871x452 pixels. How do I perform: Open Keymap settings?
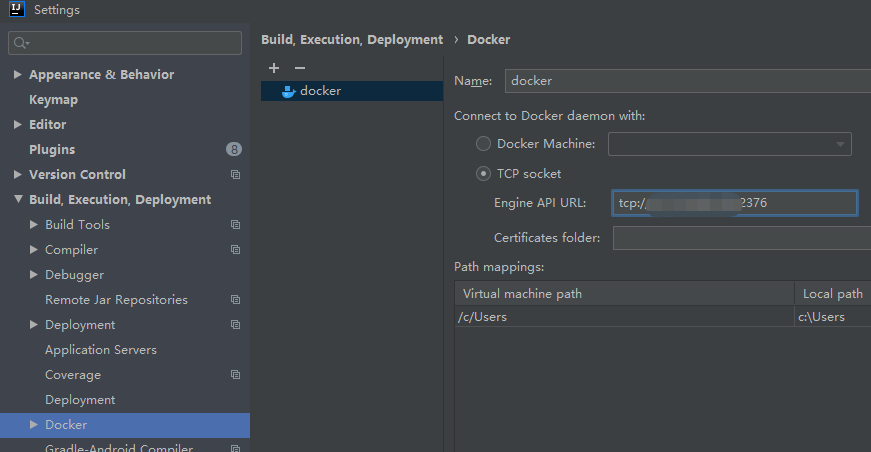53,99
